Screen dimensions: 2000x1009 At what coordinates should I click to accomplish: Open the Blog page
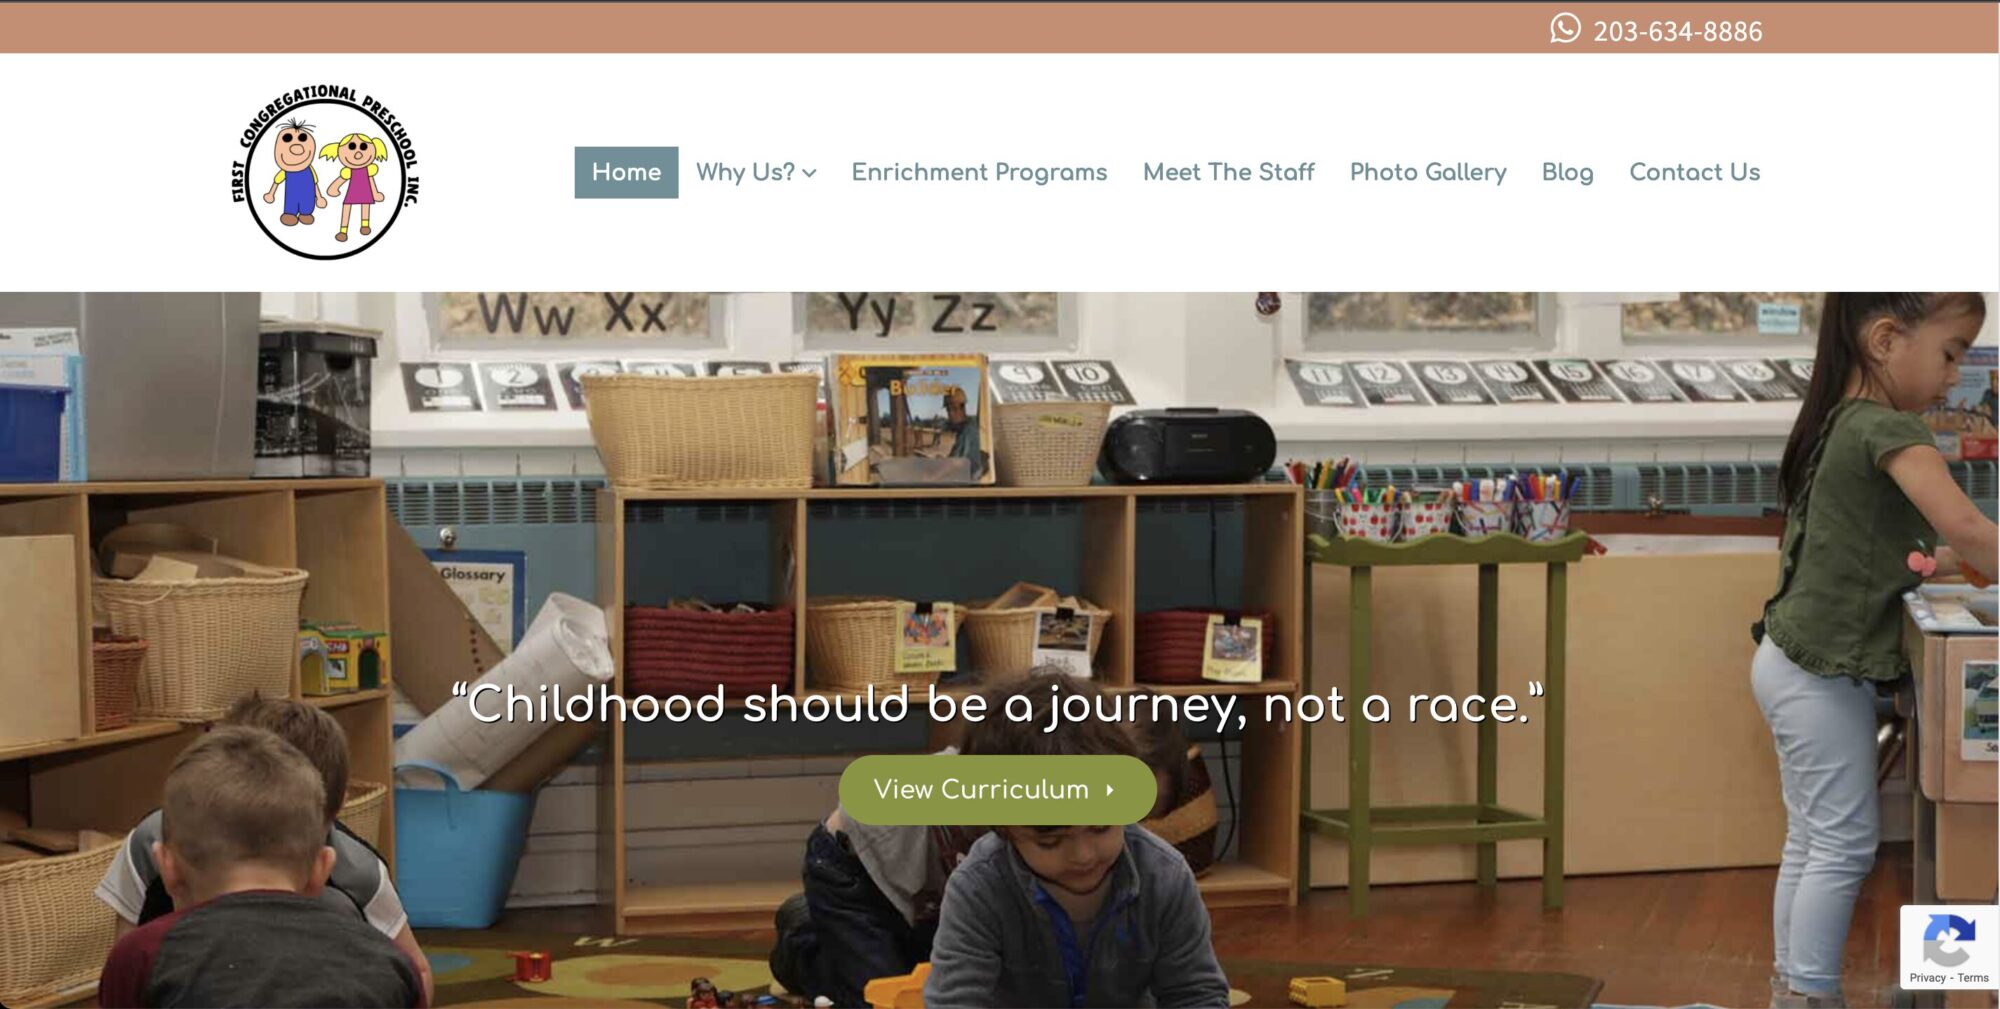click(x=1567, y=172)
